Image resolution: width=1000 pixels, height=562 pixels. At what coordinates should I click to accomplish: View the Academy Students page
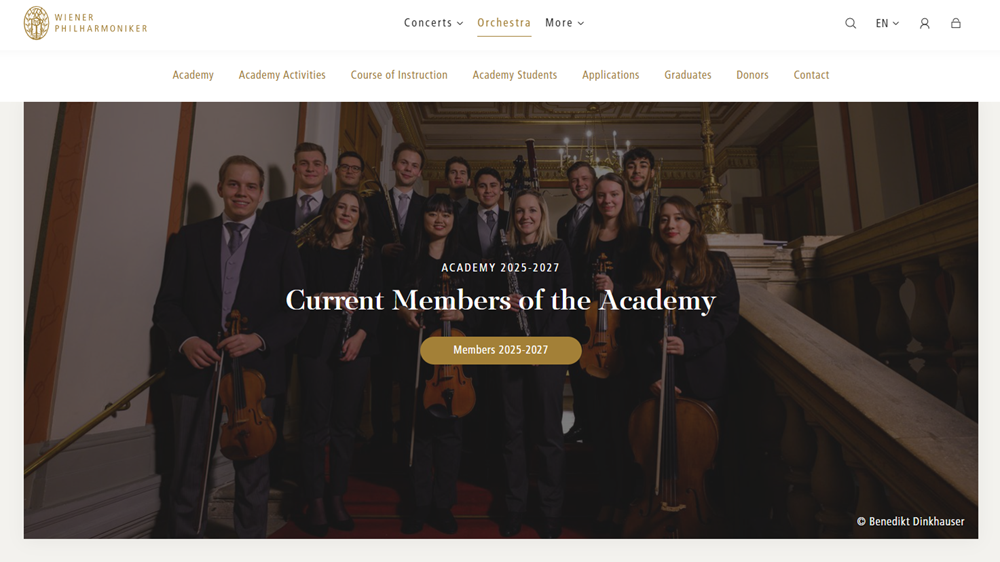pyautogui.click(x=515, y=75)
